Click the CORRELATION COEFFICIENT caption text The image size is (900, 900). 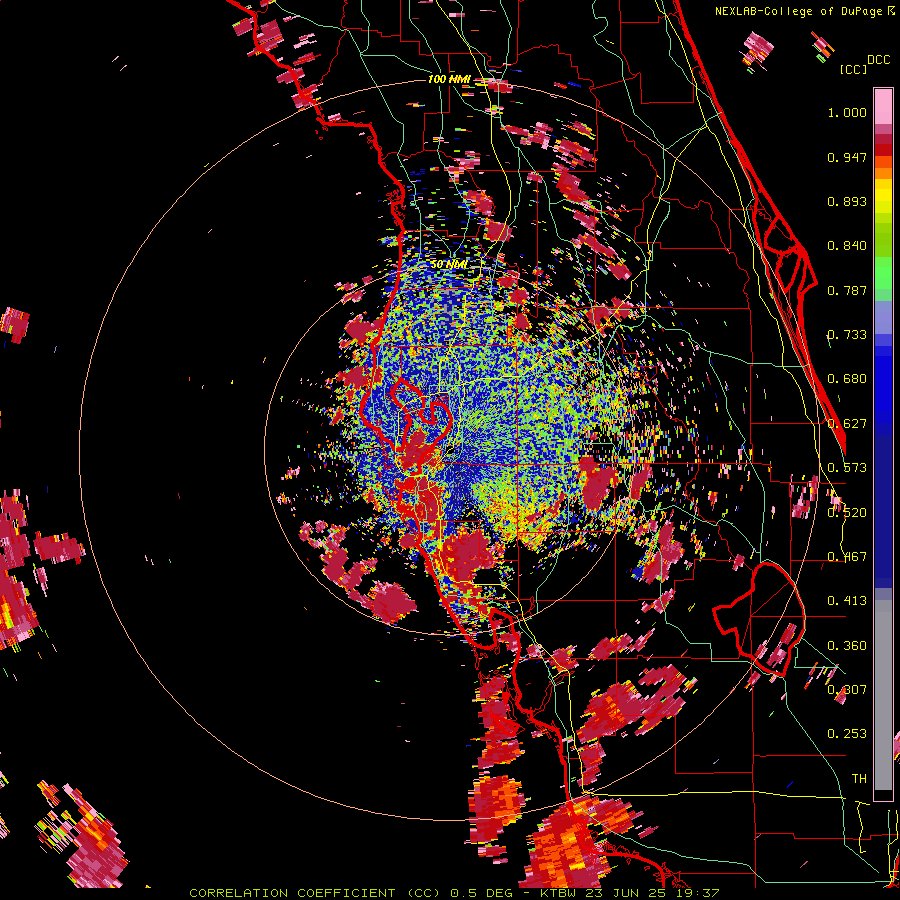292,893
